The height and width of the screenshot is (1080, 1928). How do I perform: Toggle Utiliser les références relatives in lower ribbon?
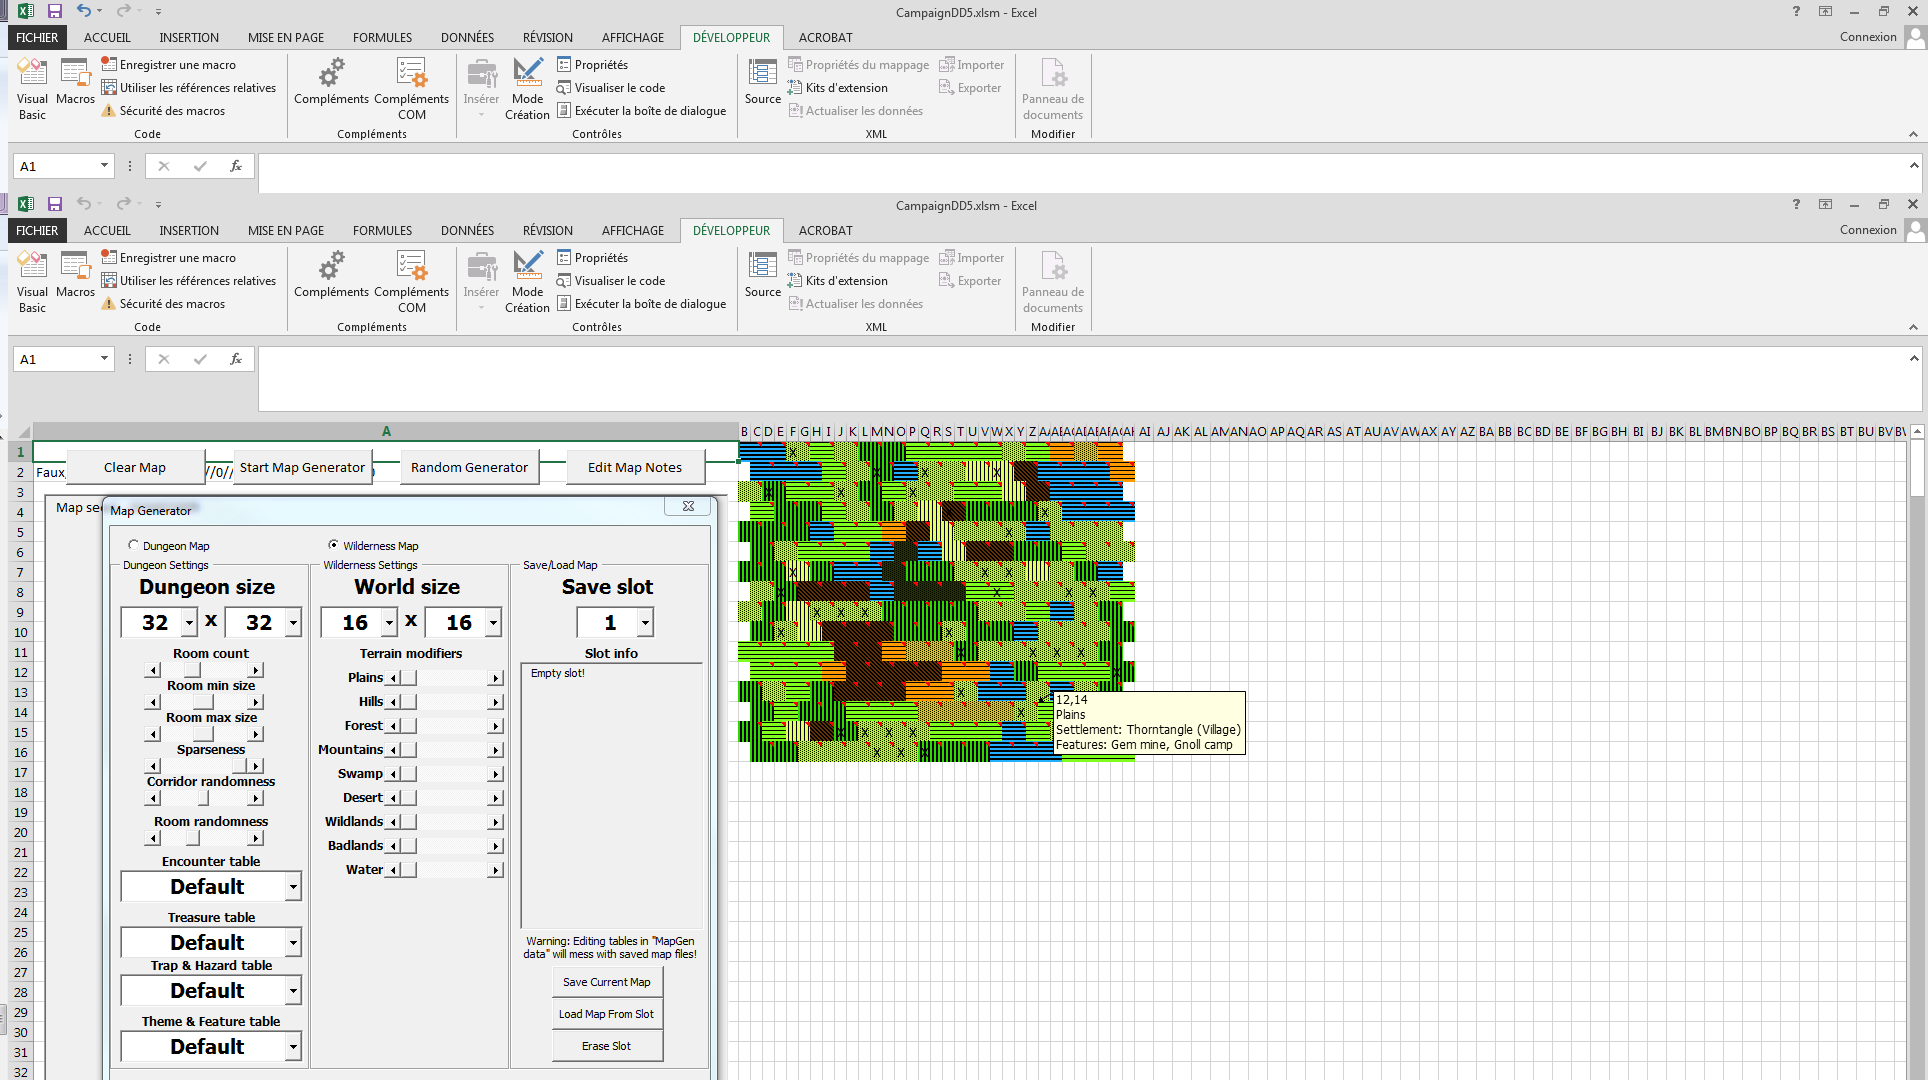point(189,281)
